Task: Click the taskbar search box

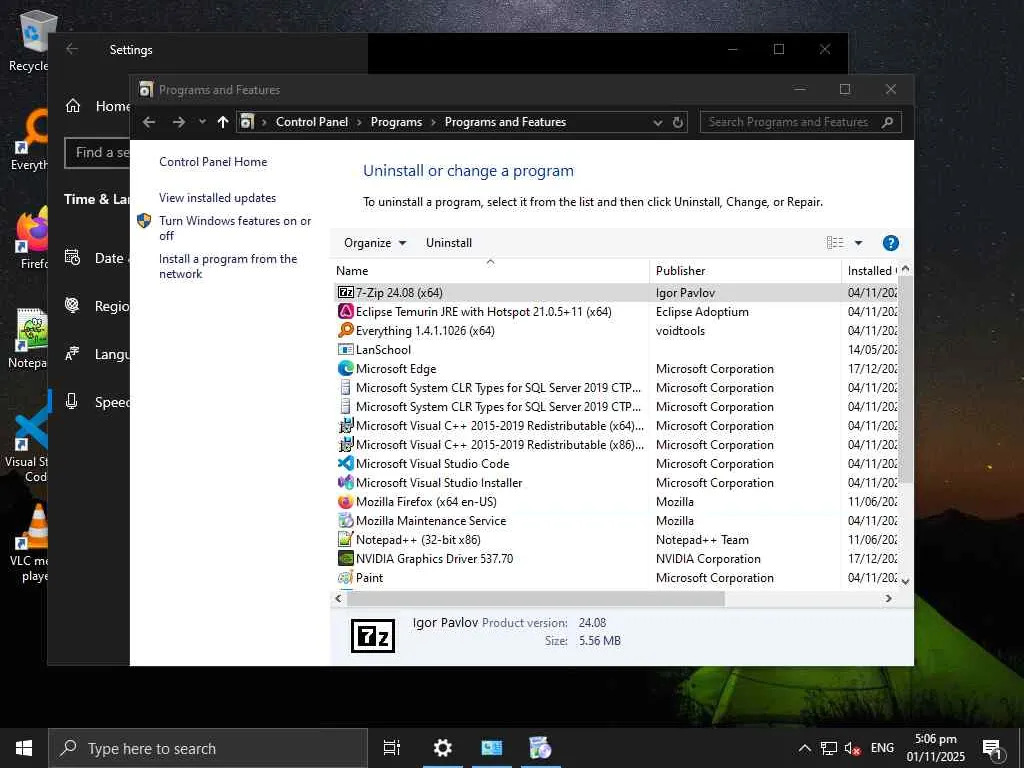Action: tap(208, 748)
